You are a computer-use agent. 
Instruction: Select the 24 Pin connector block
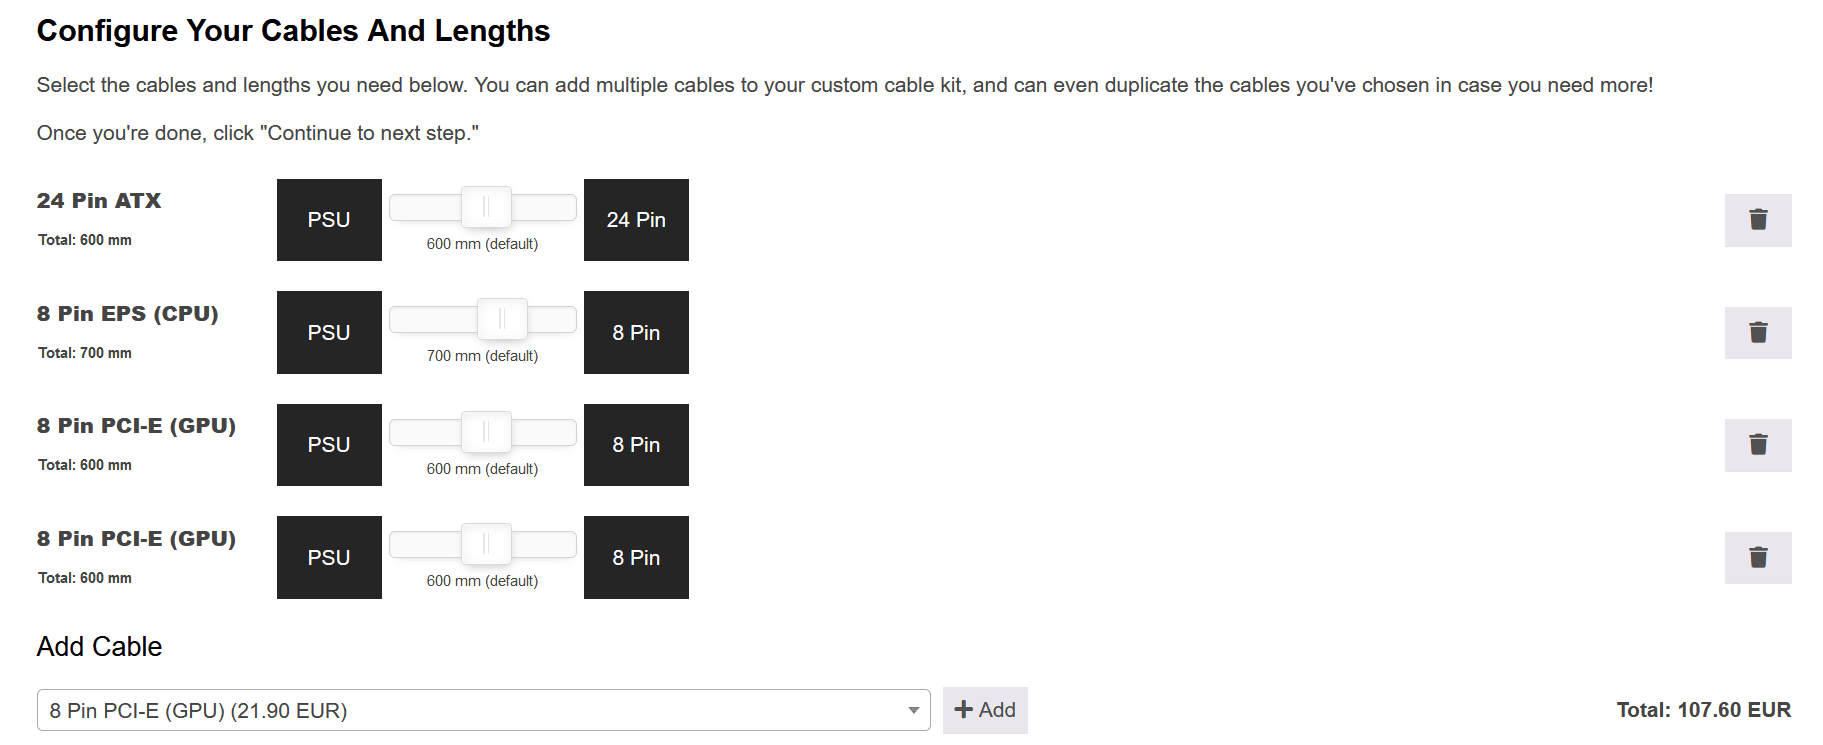[x=636, y=220]
